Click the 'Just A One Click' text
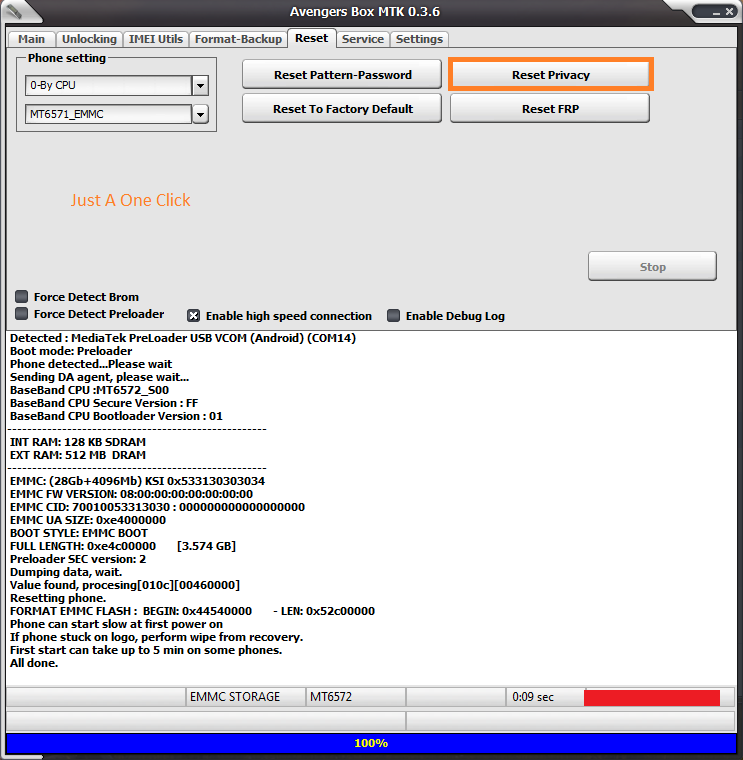743x760 pixels. (x=130, y=200)
